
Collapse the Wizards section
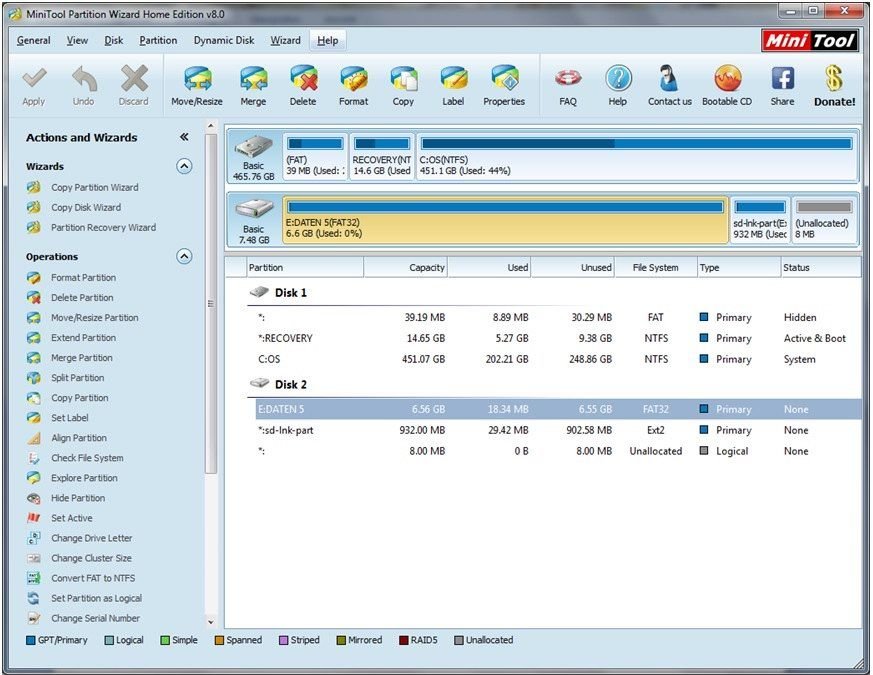pos(184,166)
